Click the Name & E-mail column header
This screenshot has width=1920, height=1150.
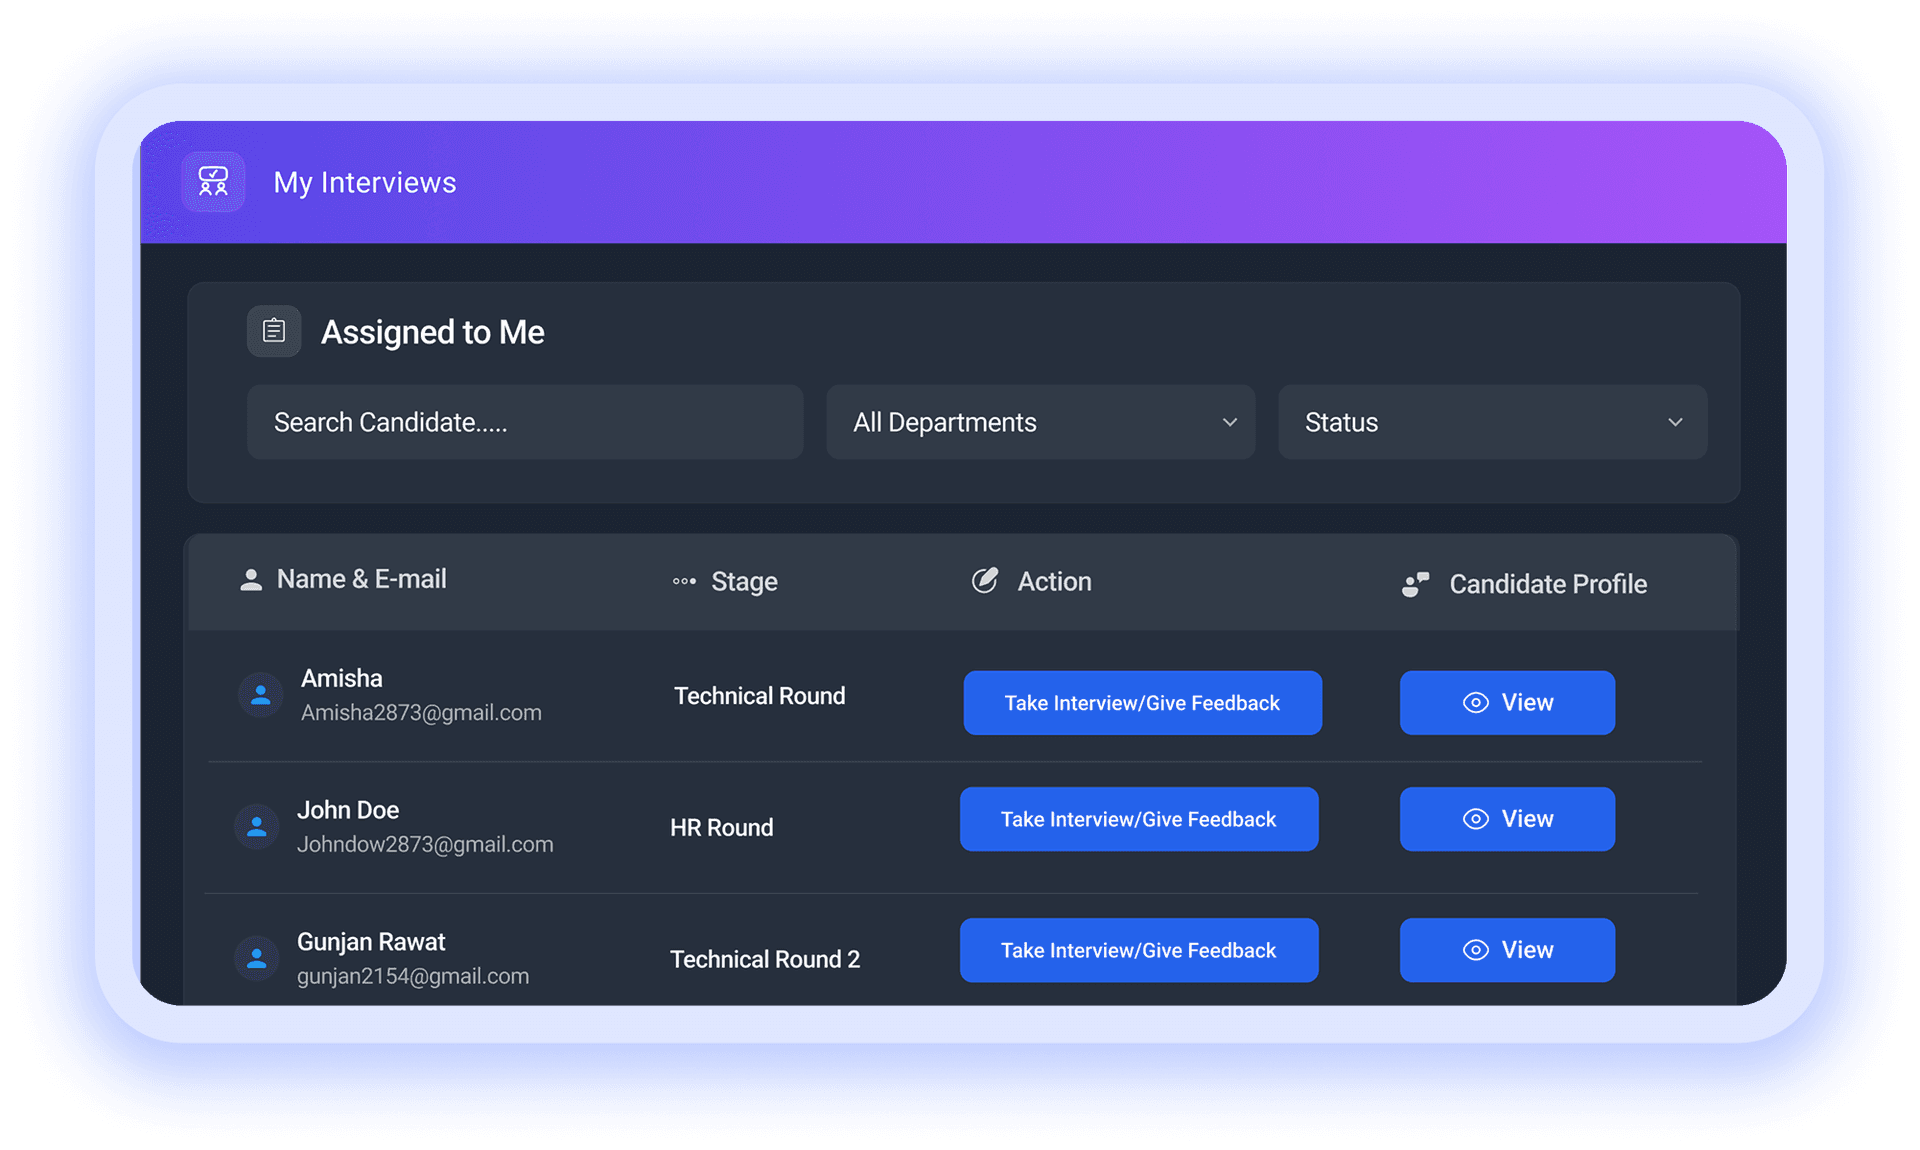click(x=361, y=578)
